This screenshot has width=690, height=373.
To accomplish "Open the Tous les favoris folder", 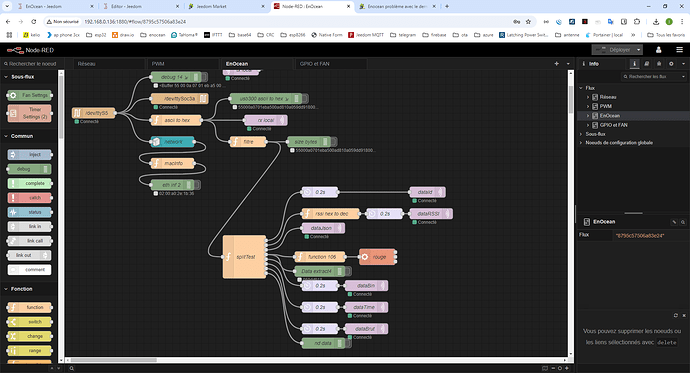I will pos(666,35).
